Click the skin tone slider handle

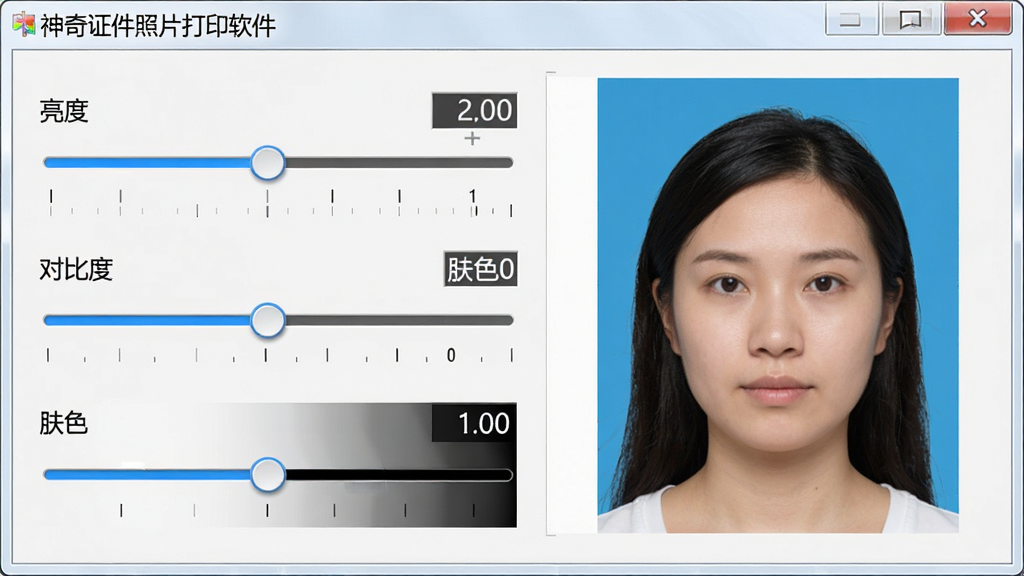(x=268, y=475)
